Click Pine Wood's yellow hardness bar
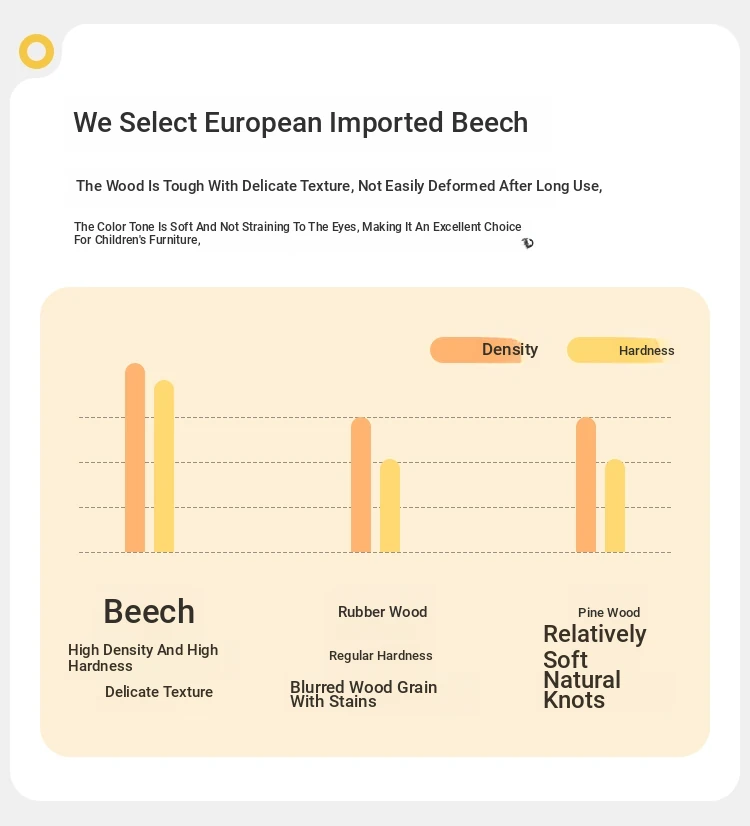Image resolution: width=750 pixels, height=826 pixels. pos(615,506)
